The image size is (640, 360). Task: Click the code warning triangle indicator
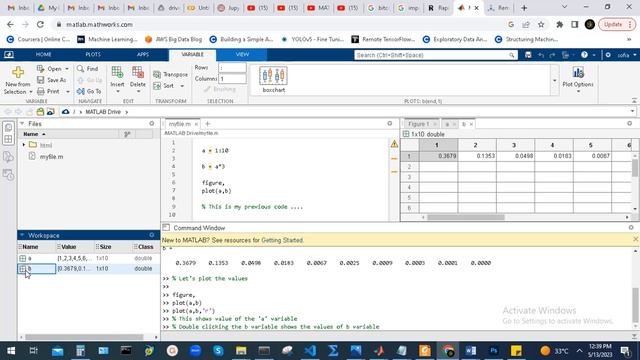394,144
